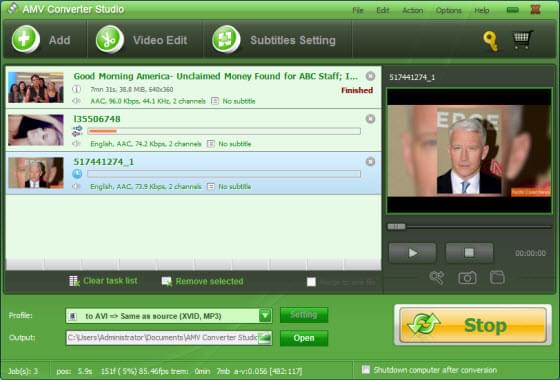Screen dimensions: 560x380
Task: Take a snapshot with camera icon
Action: (467, 278)
